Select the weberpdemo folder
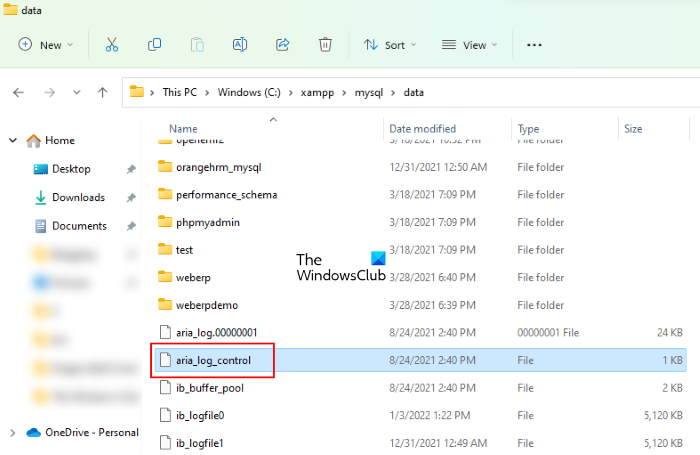The height and width of the screenshot is (455, 700). pos(207,305)
